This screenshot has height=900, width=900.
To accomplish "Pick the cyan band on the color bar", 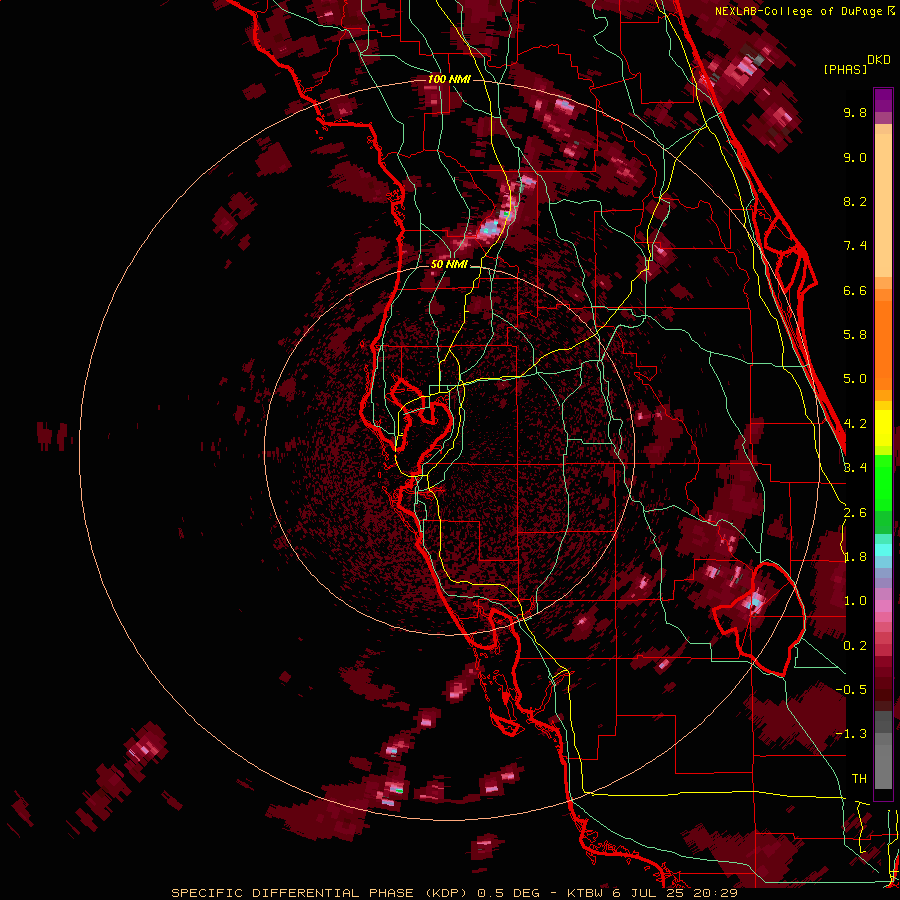I will (x=883, y=550).
